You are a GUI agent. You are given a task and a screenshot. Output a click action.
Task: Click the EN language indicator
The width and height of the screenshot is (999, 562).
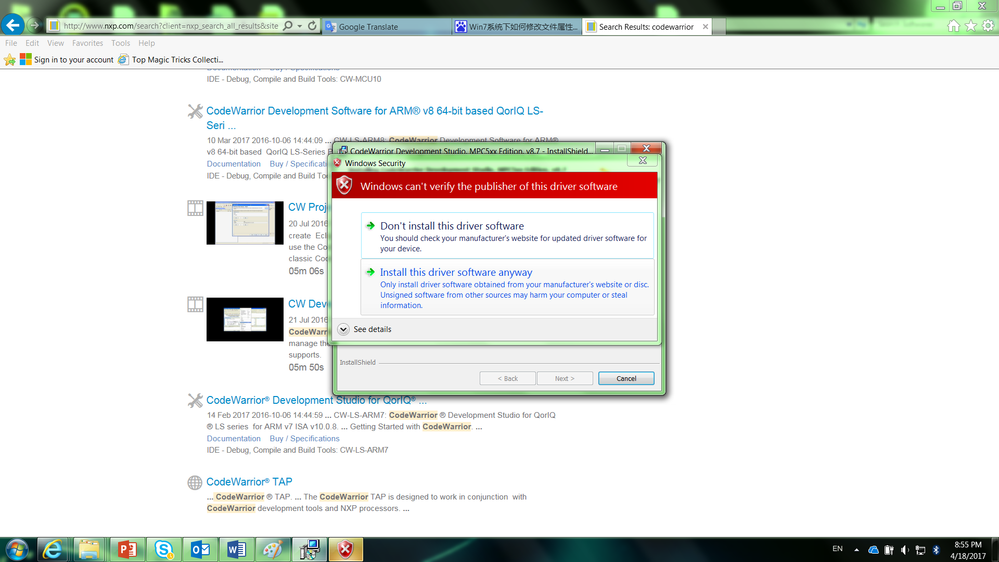[837, 549]
